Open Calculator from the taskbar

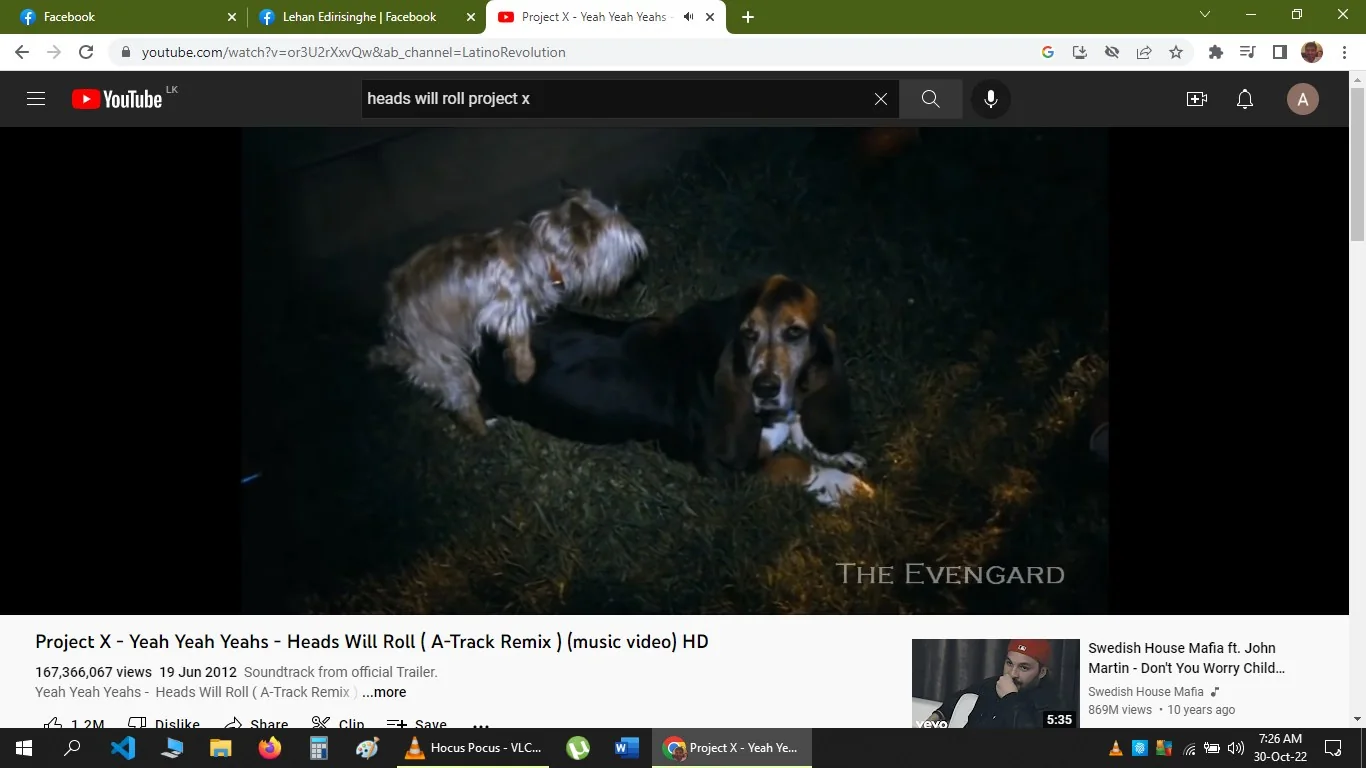(x=319, y=748)
